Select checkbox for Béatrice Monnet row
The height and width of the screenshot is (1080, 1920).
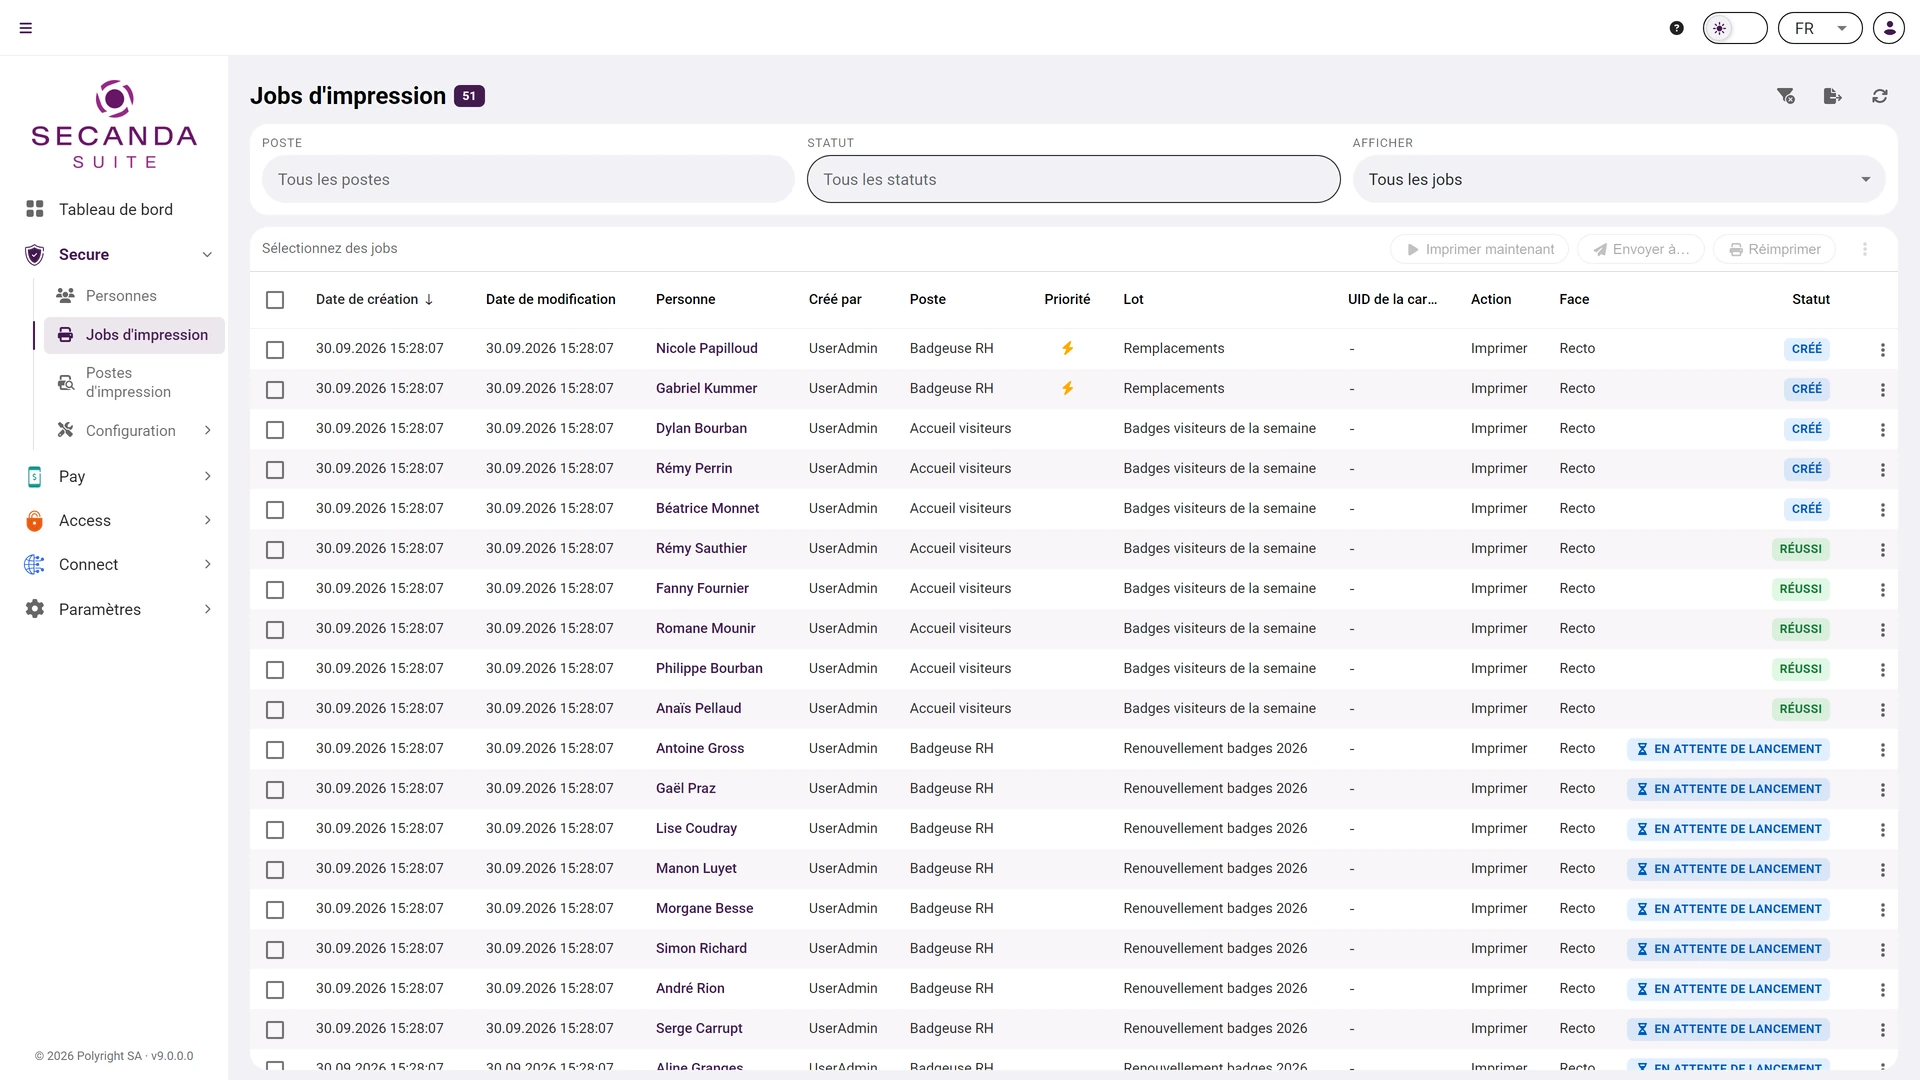coord(275,510)
